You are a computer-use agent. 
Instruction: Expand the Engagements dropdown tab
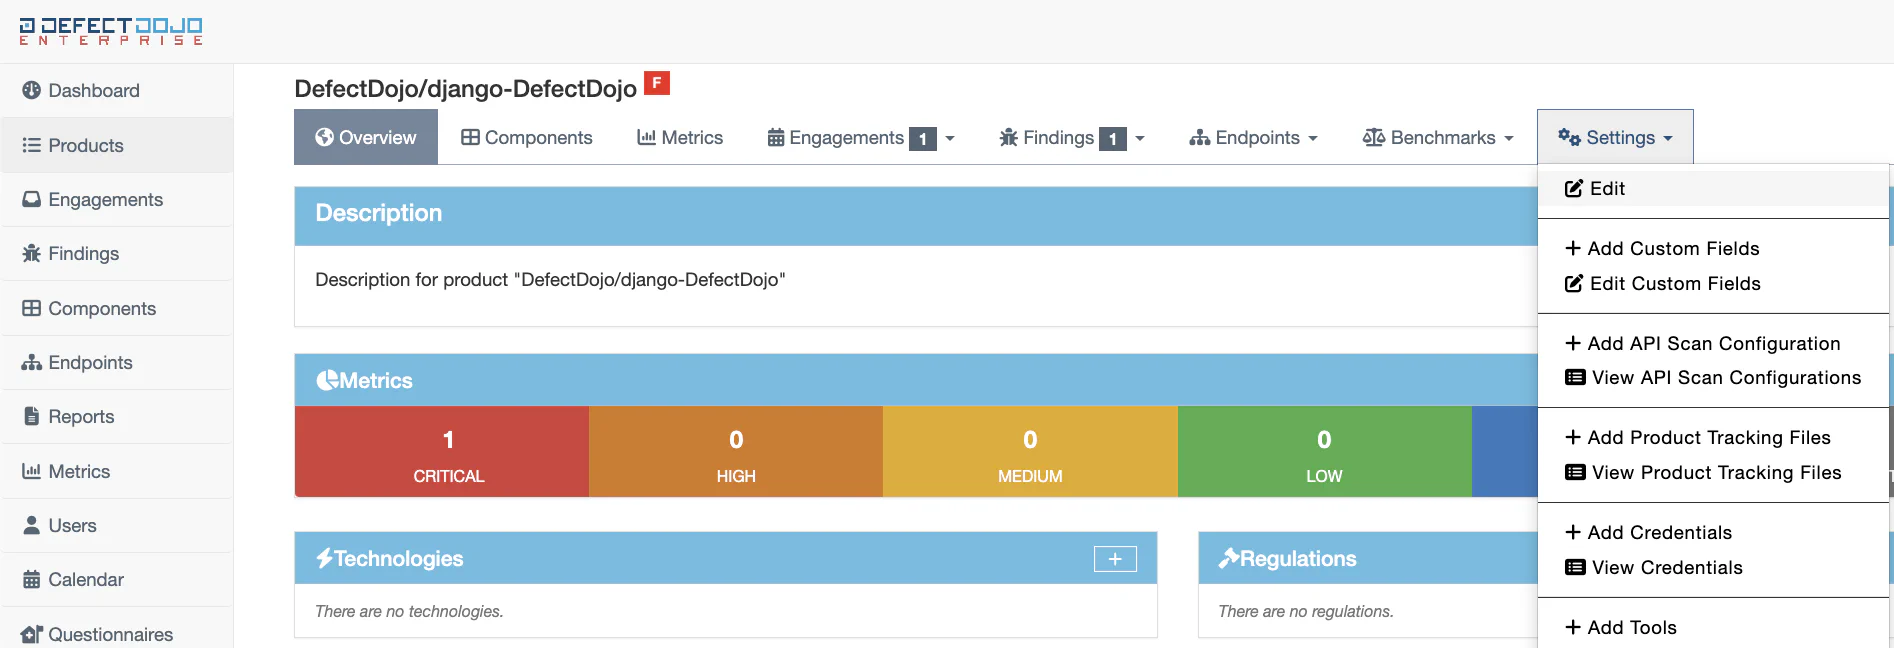(x=860, y=138)
